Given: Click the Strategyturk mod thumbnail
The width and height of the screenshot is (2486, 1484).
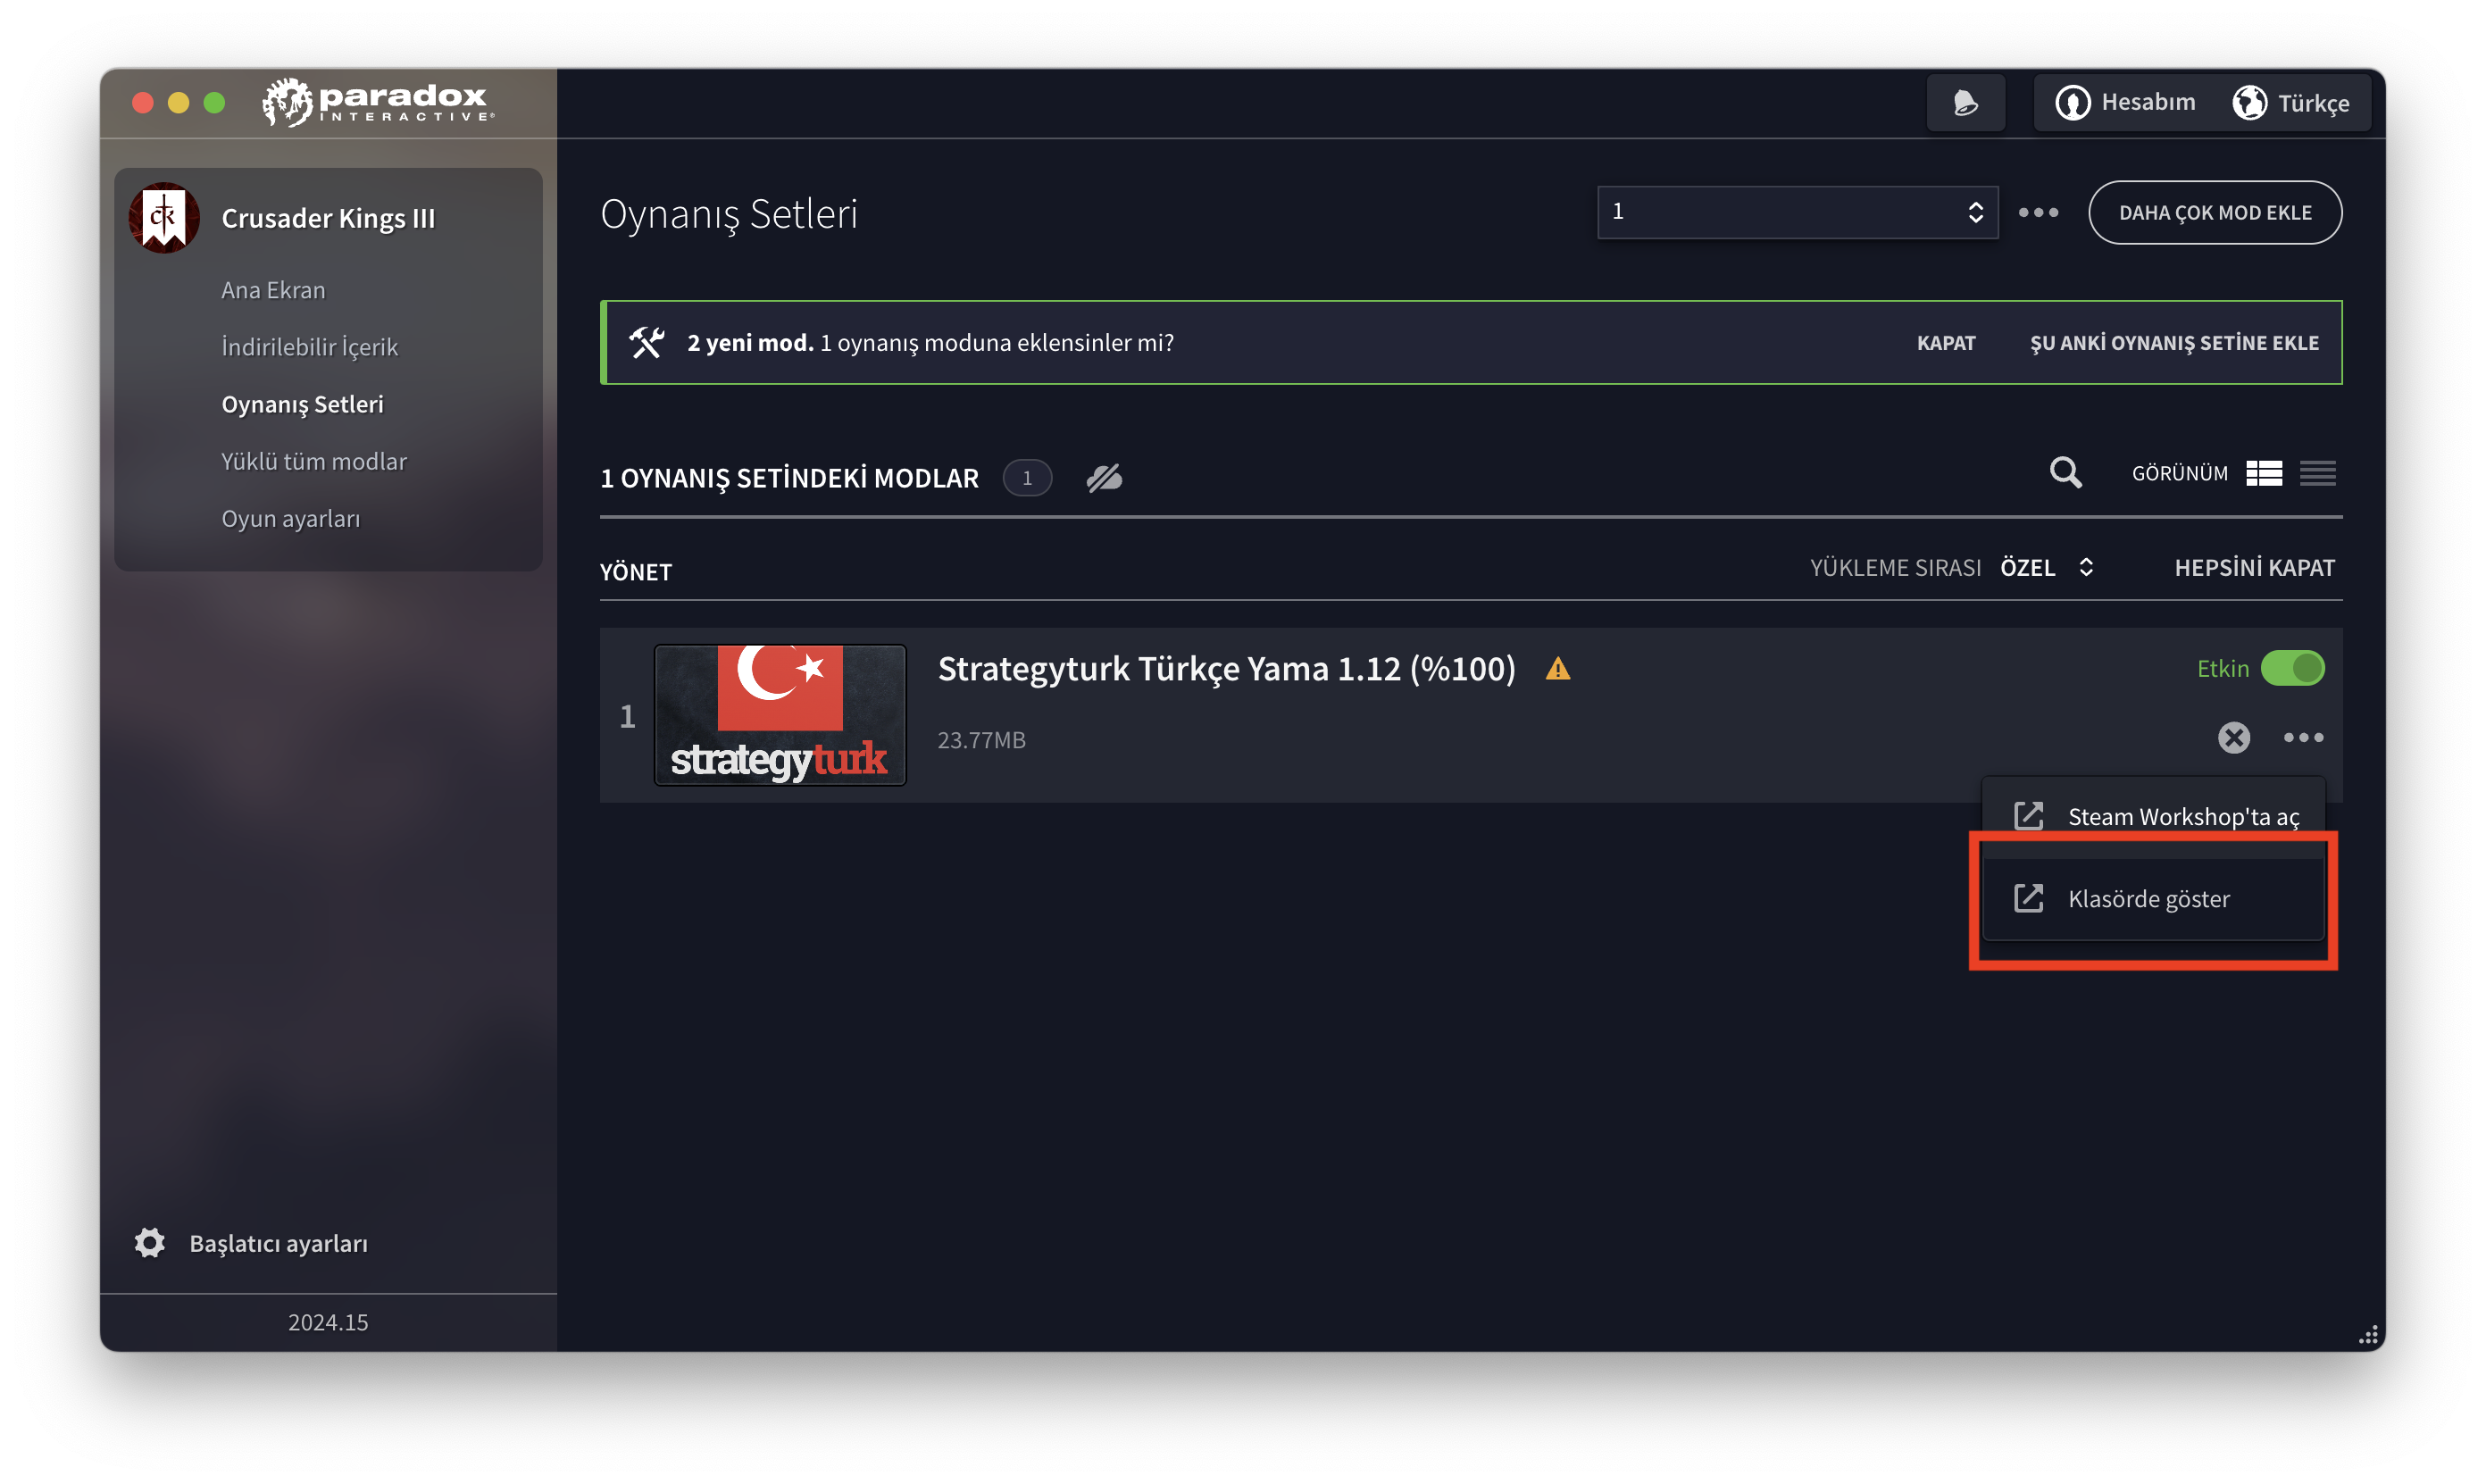Looking at the screenshot, I should [x=779, y=714].
